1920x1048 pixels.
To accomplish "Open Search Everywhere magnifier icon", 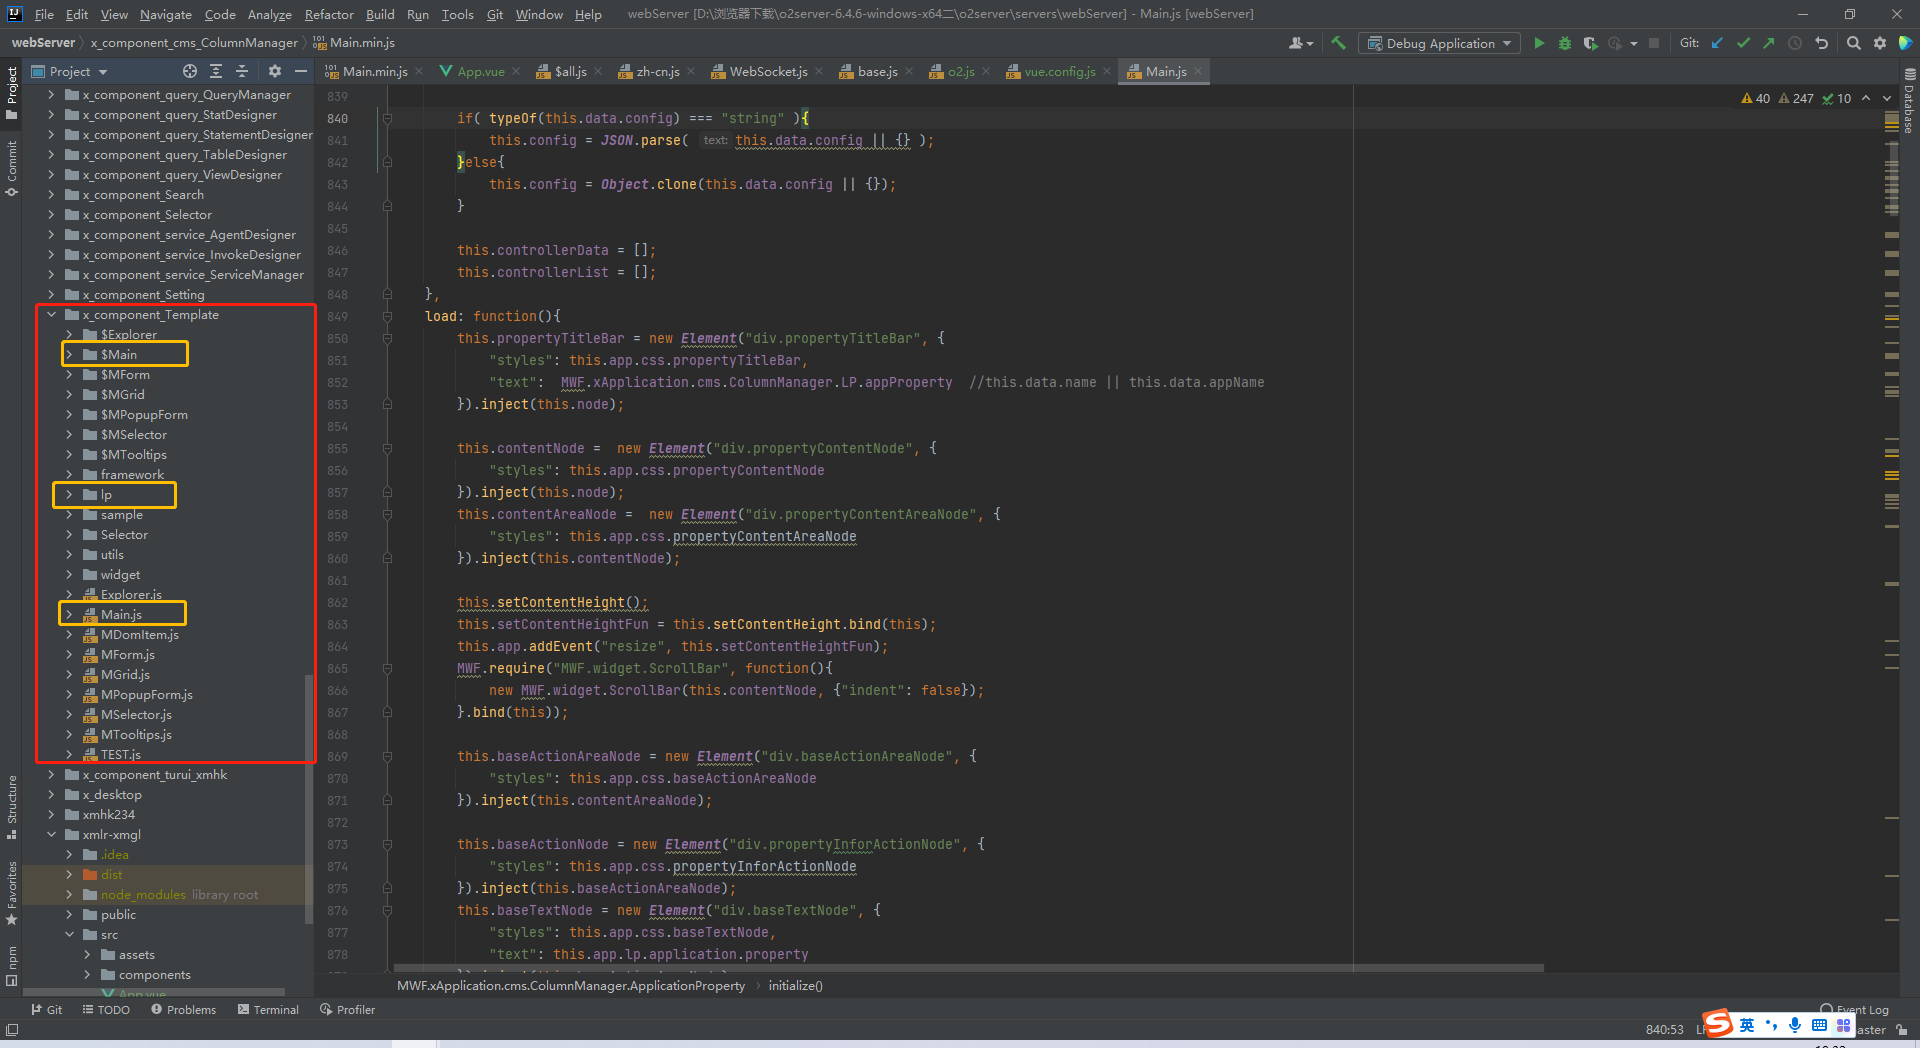I will (x=1854, y=43).
